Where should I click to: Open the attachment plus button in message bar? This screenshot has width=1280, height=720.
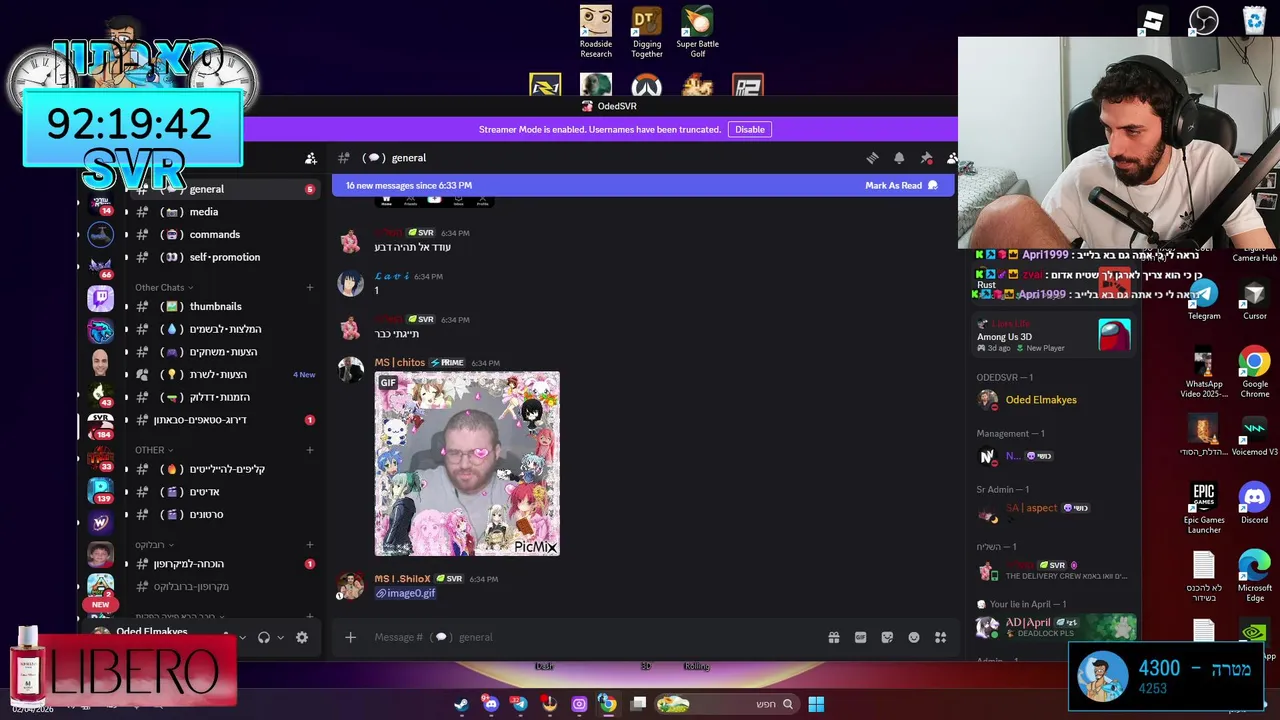pos(350,637)
